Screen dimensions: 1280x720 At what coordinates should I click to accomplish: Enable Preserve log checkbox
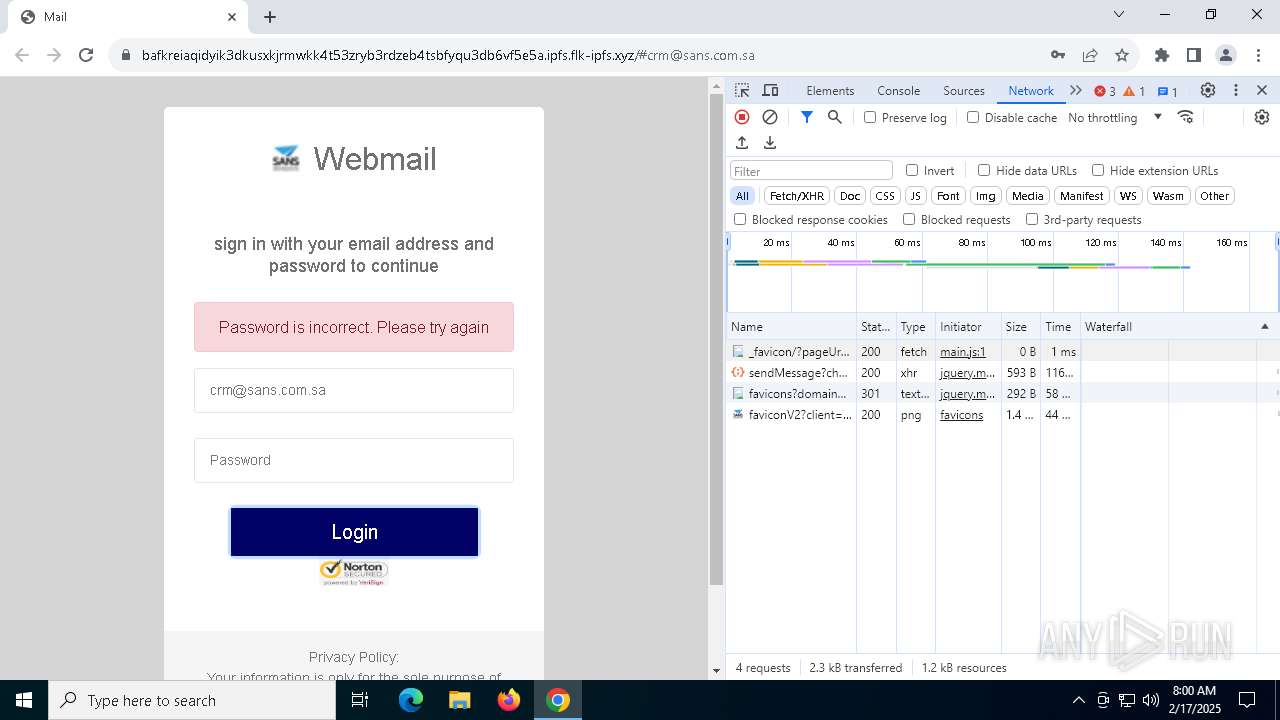870,117
